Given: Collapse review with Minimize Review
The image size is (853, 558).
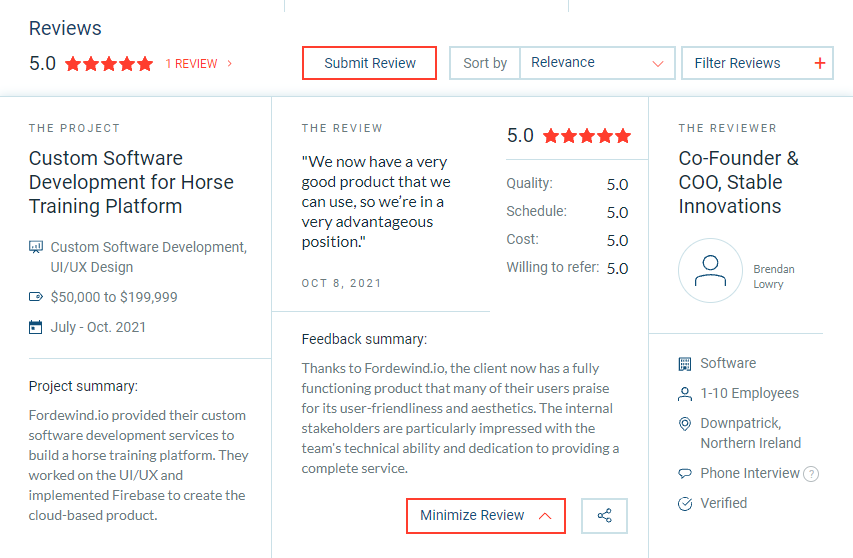Looking at the screenshot, I should [485, 516].
